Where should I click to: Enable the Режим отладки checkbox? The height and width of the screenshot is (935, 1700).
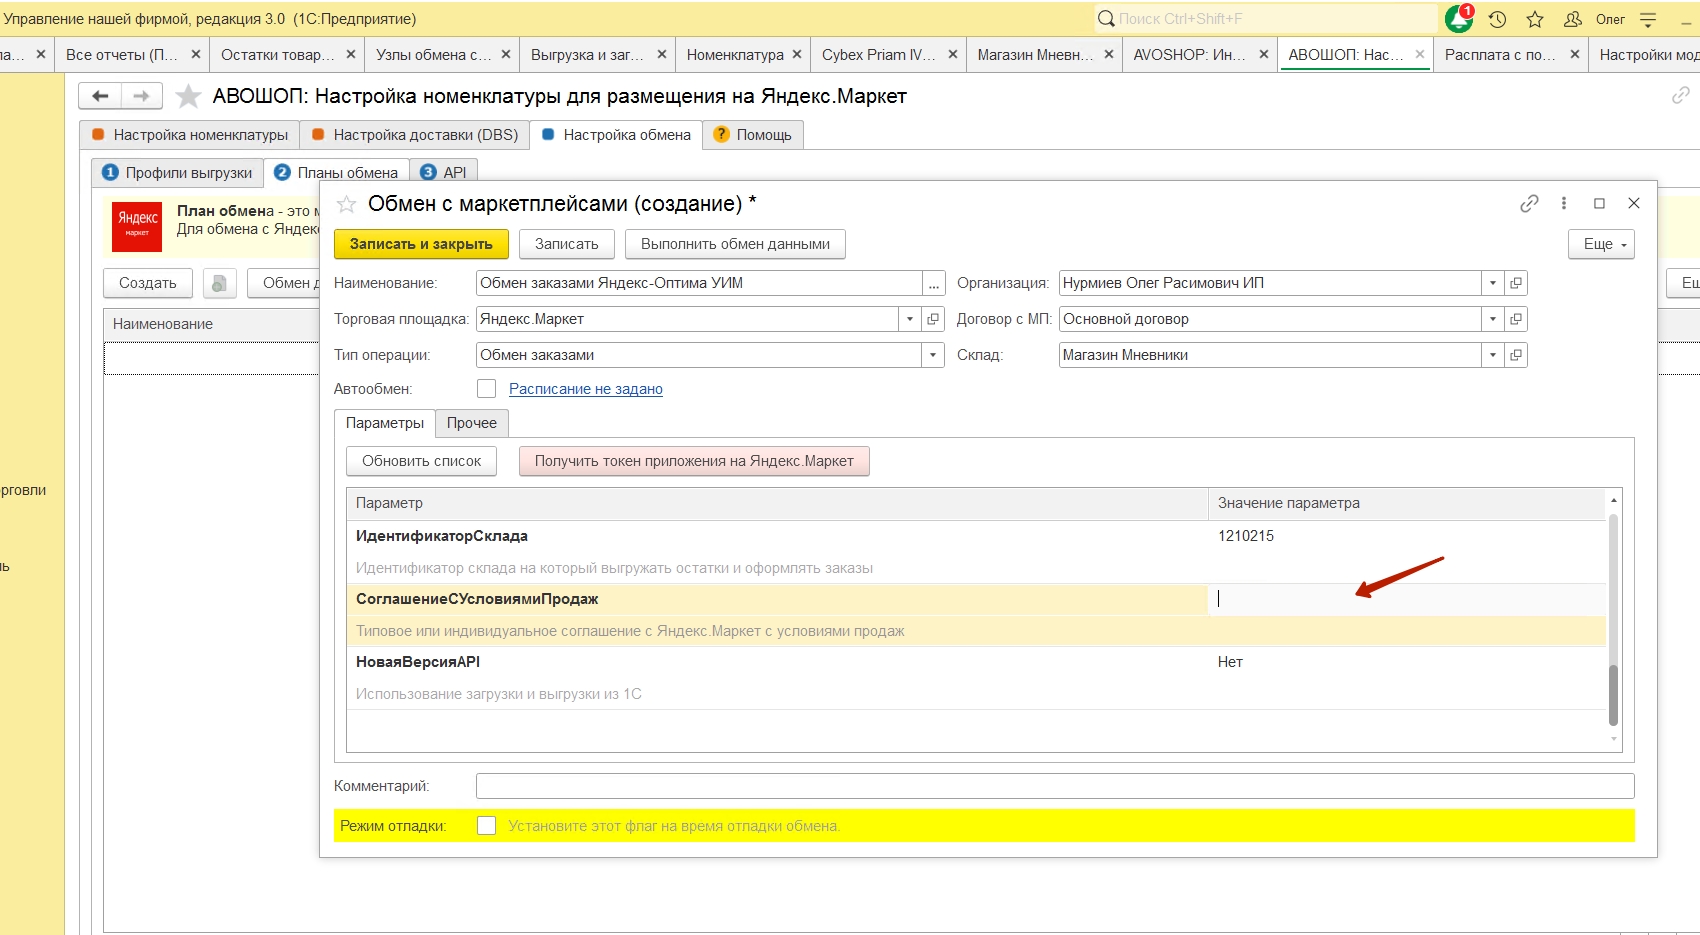487,826
